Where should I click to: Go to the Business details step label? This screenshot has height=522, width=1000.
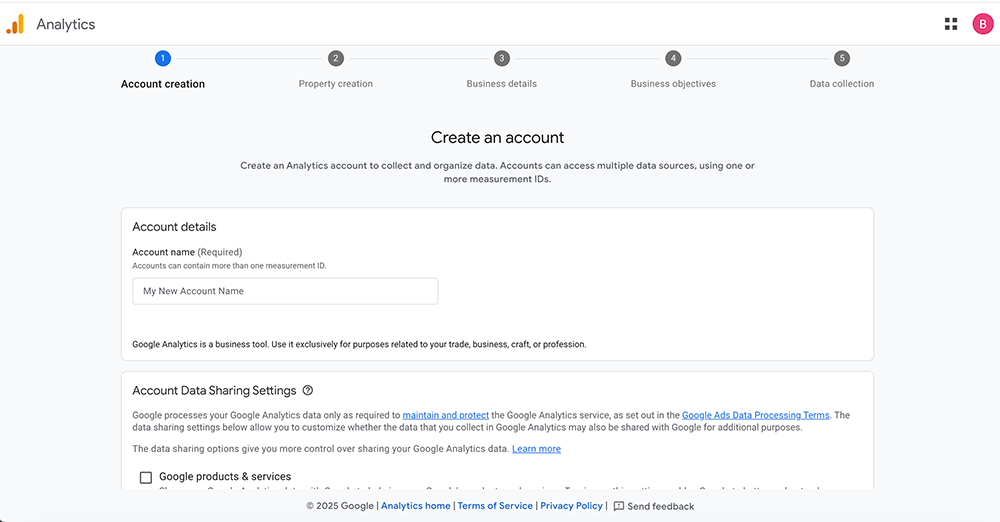pyautogui.click(x=501, y=84)
